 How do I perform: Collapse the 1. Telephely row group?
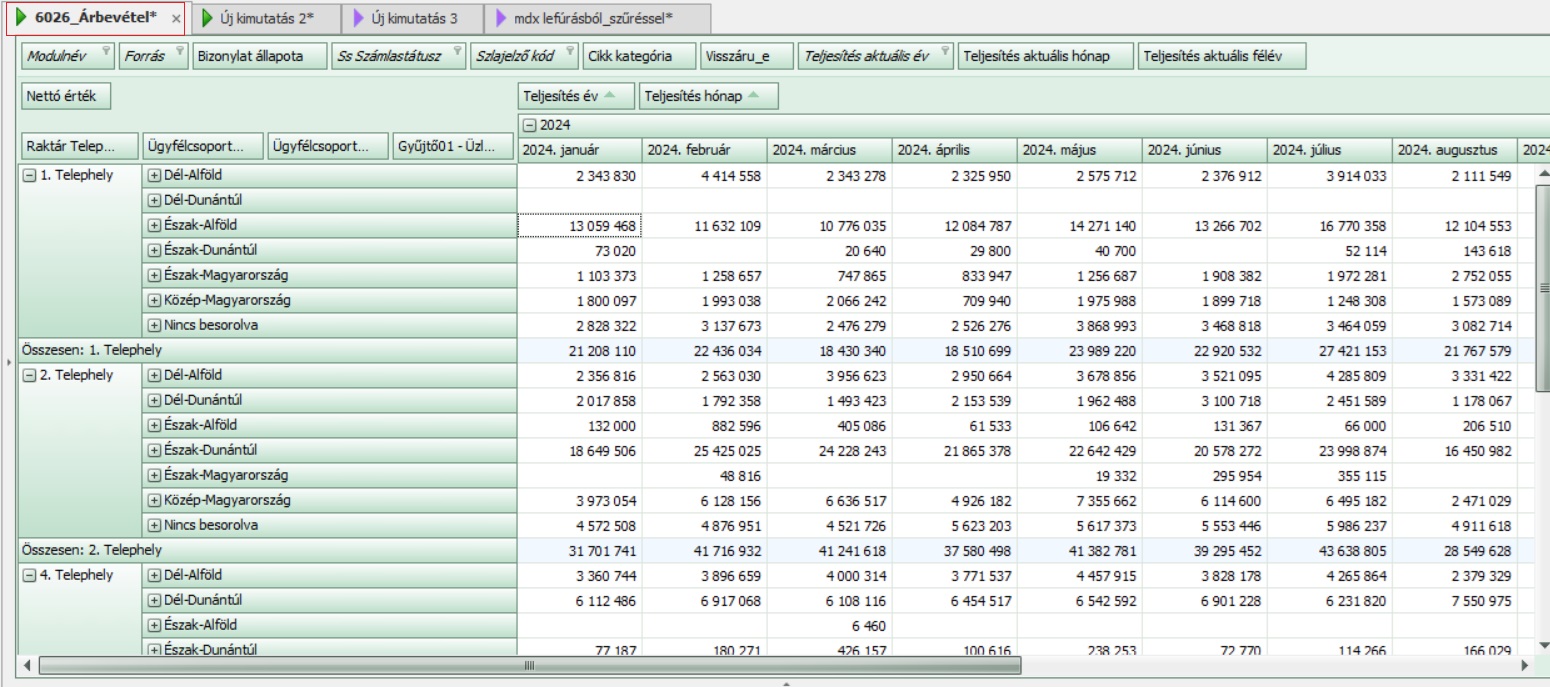(x=29, y=175)
